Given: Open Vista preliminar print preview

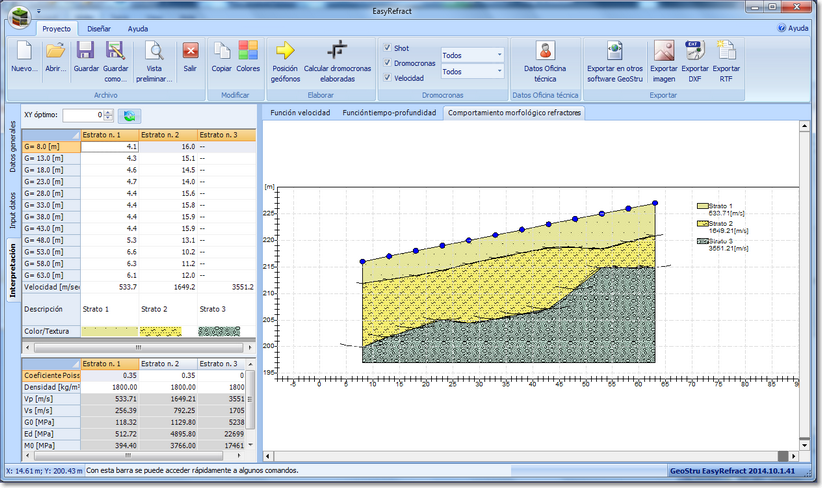Looking at the screenshot, I should pyautogui.click(x=154, y=51).
